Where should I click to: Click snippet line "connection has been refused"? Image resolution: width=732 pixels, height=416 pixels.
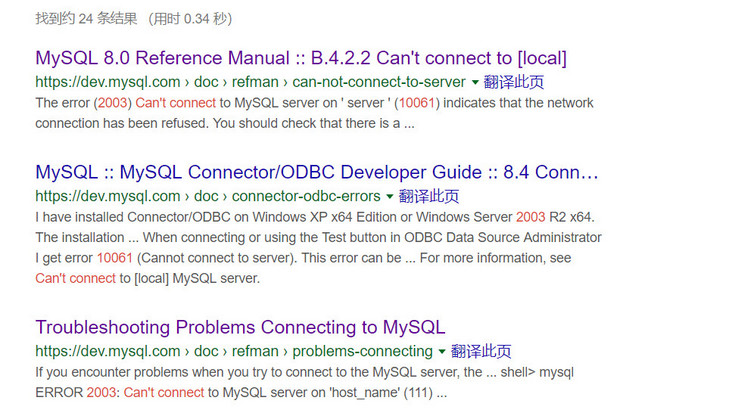[x=224, y=123]
